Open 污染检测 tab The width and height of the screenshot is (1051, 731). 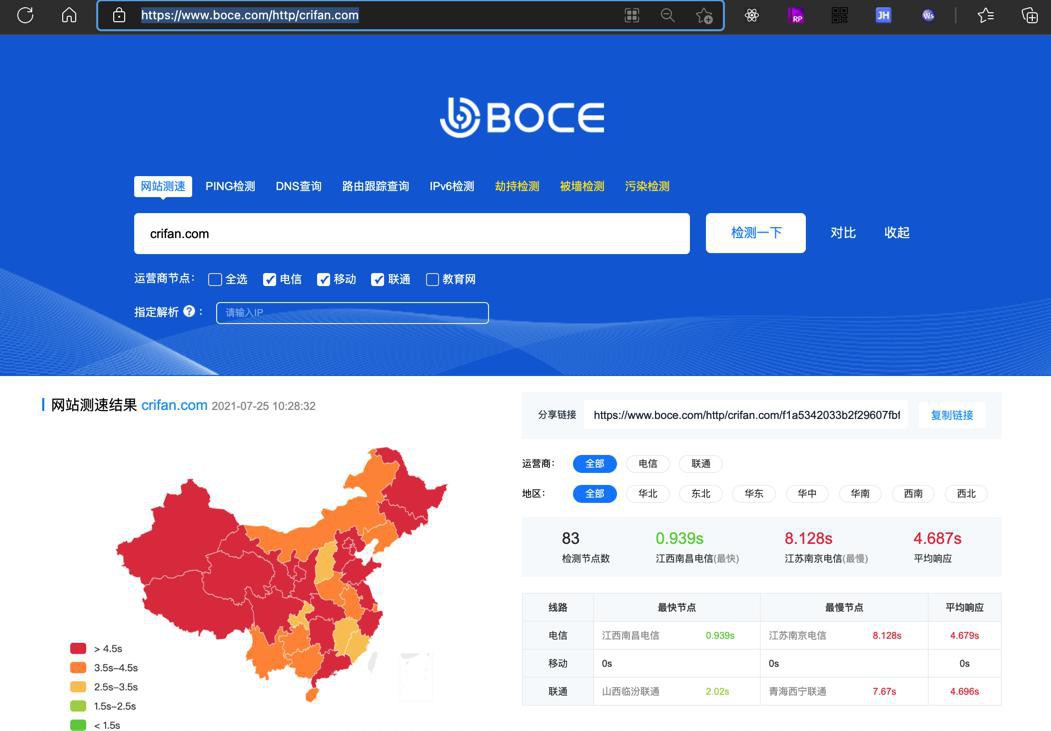647,186
